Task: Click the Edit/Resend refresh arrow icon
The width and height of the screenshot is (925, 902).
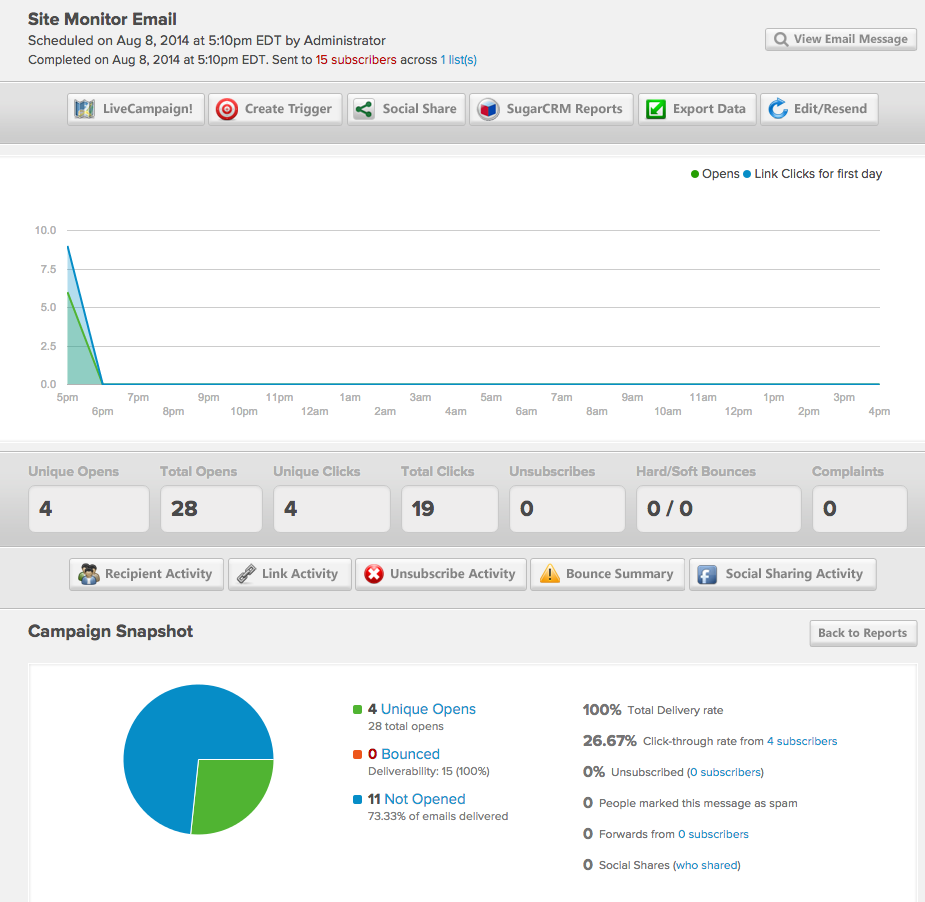Action: [x=778, y=109]
